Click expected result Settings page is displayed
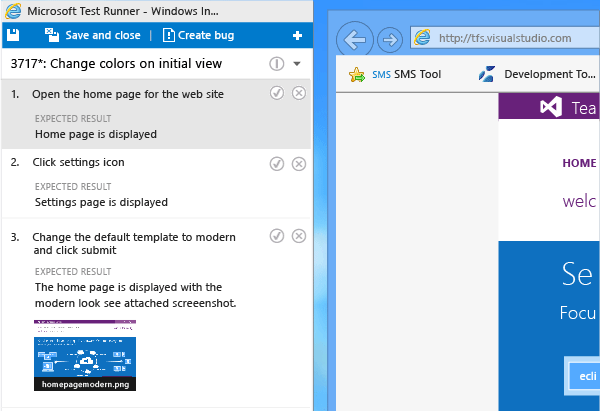The image size is (600, 411). coord(101,202)
